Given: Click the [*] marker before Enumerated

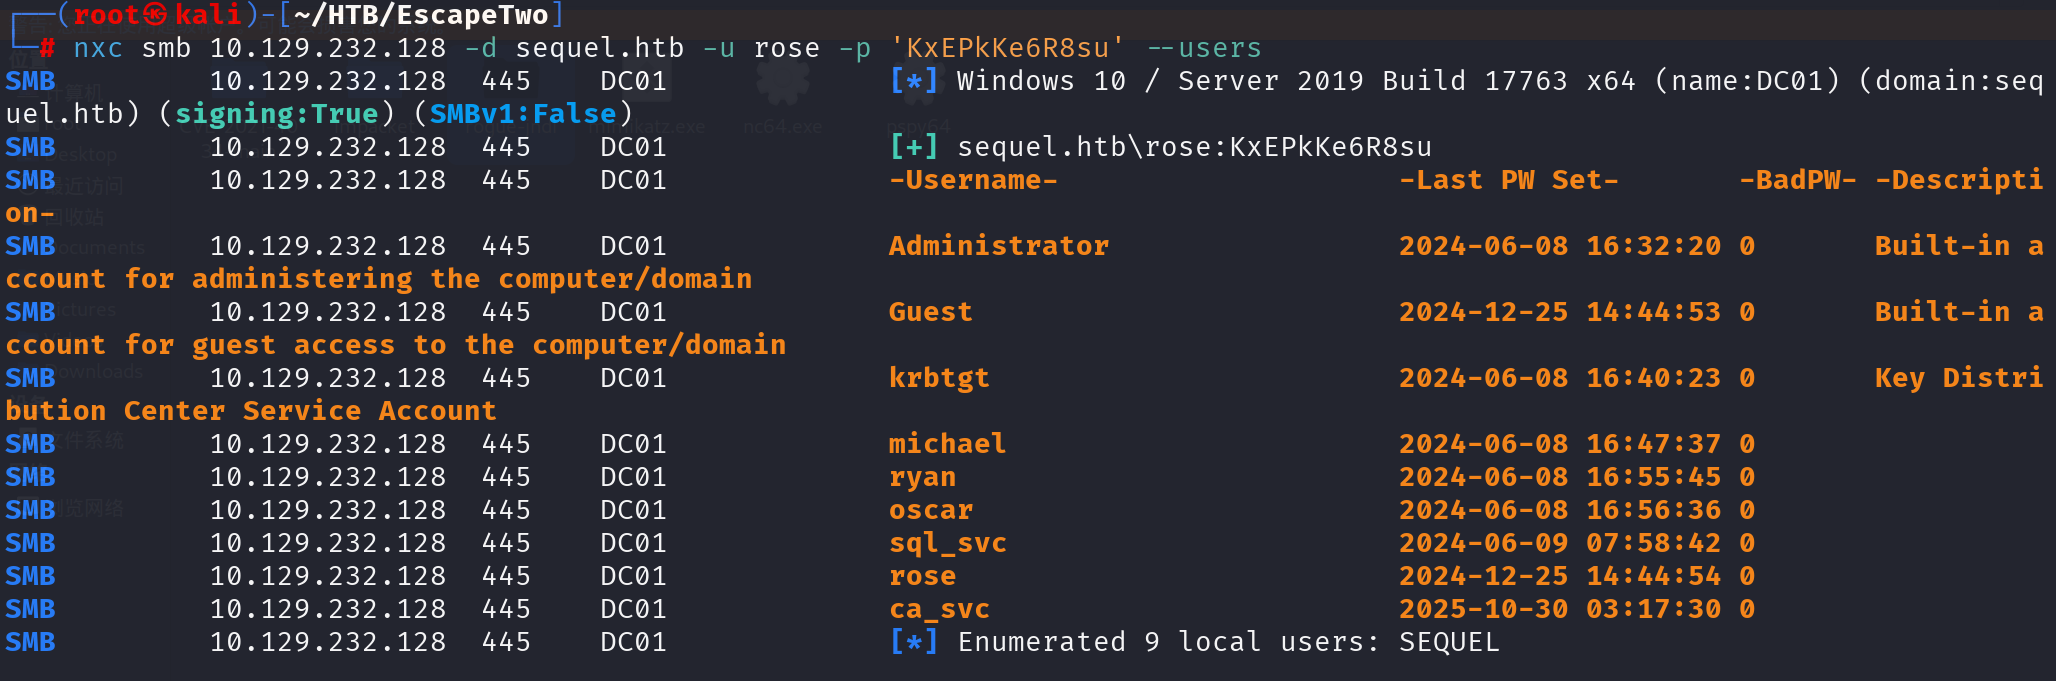Looking at the screenshot, I should click(914, 642).
